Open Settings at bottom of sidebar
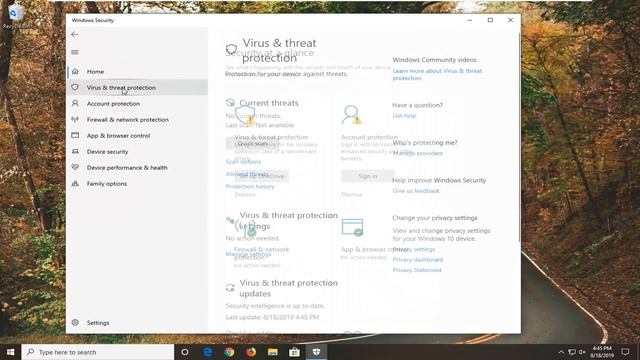640x360 pixels. tap(137, 322)
